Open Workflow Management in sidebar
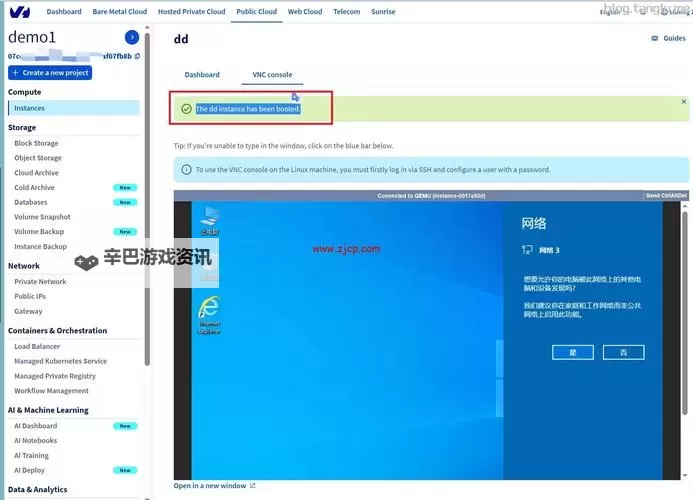This screenshot has height=500, width=693. click(x=51, y=391)
